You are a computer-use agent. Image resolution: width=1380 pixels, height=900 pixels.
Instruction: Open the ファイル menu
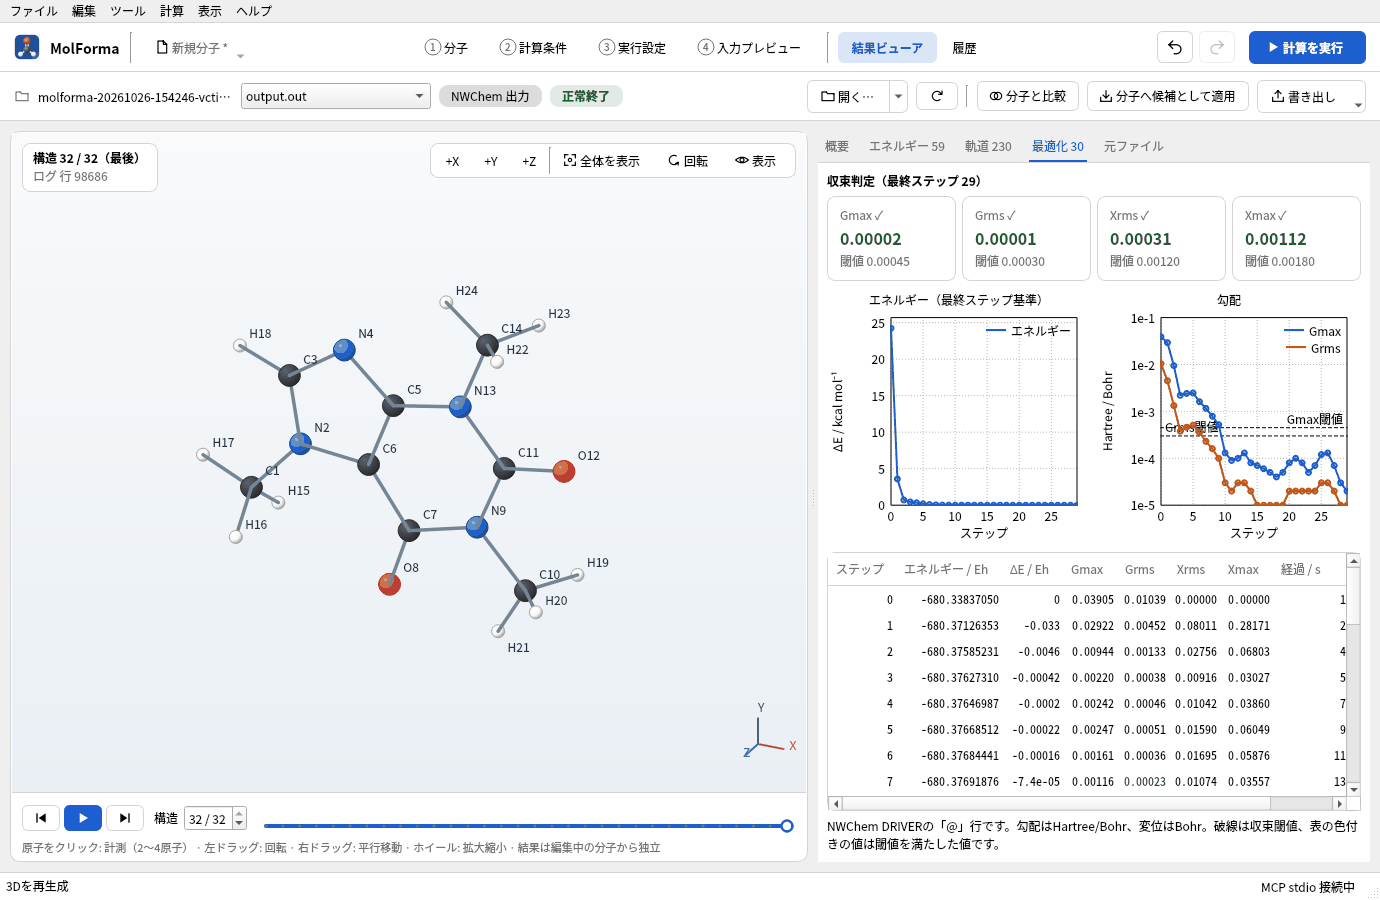(x=34, y=11)
